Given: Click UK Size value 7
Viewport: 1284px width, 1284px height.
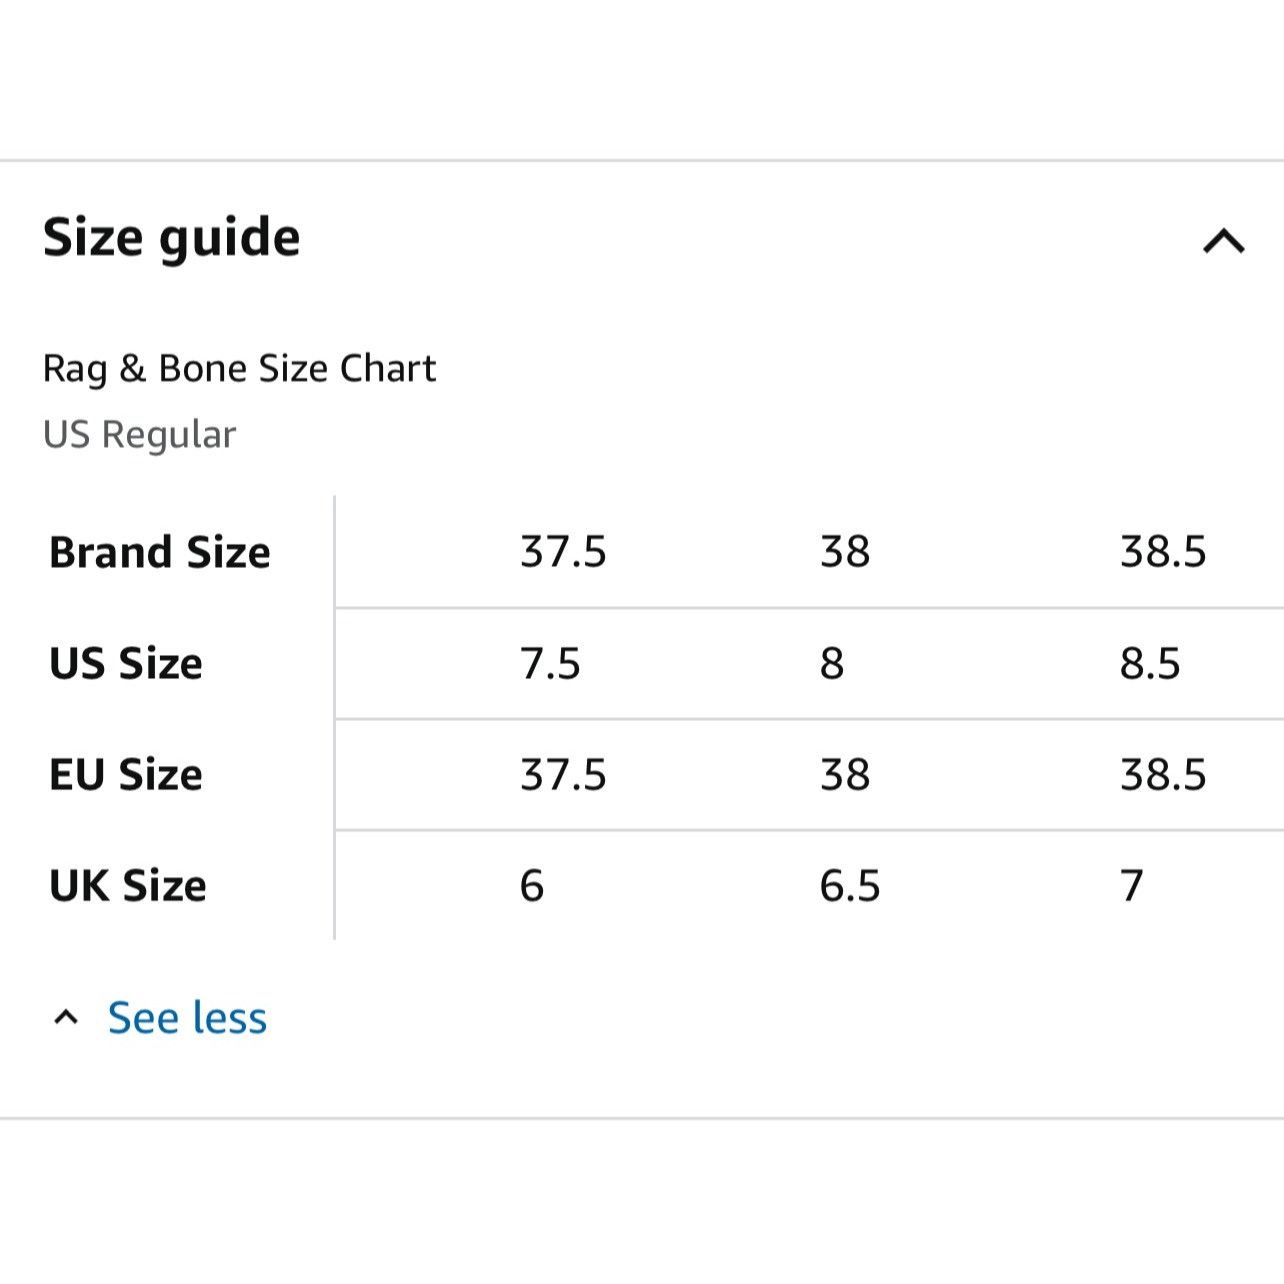Looking at the screenshot, I should click(1131, 885).
